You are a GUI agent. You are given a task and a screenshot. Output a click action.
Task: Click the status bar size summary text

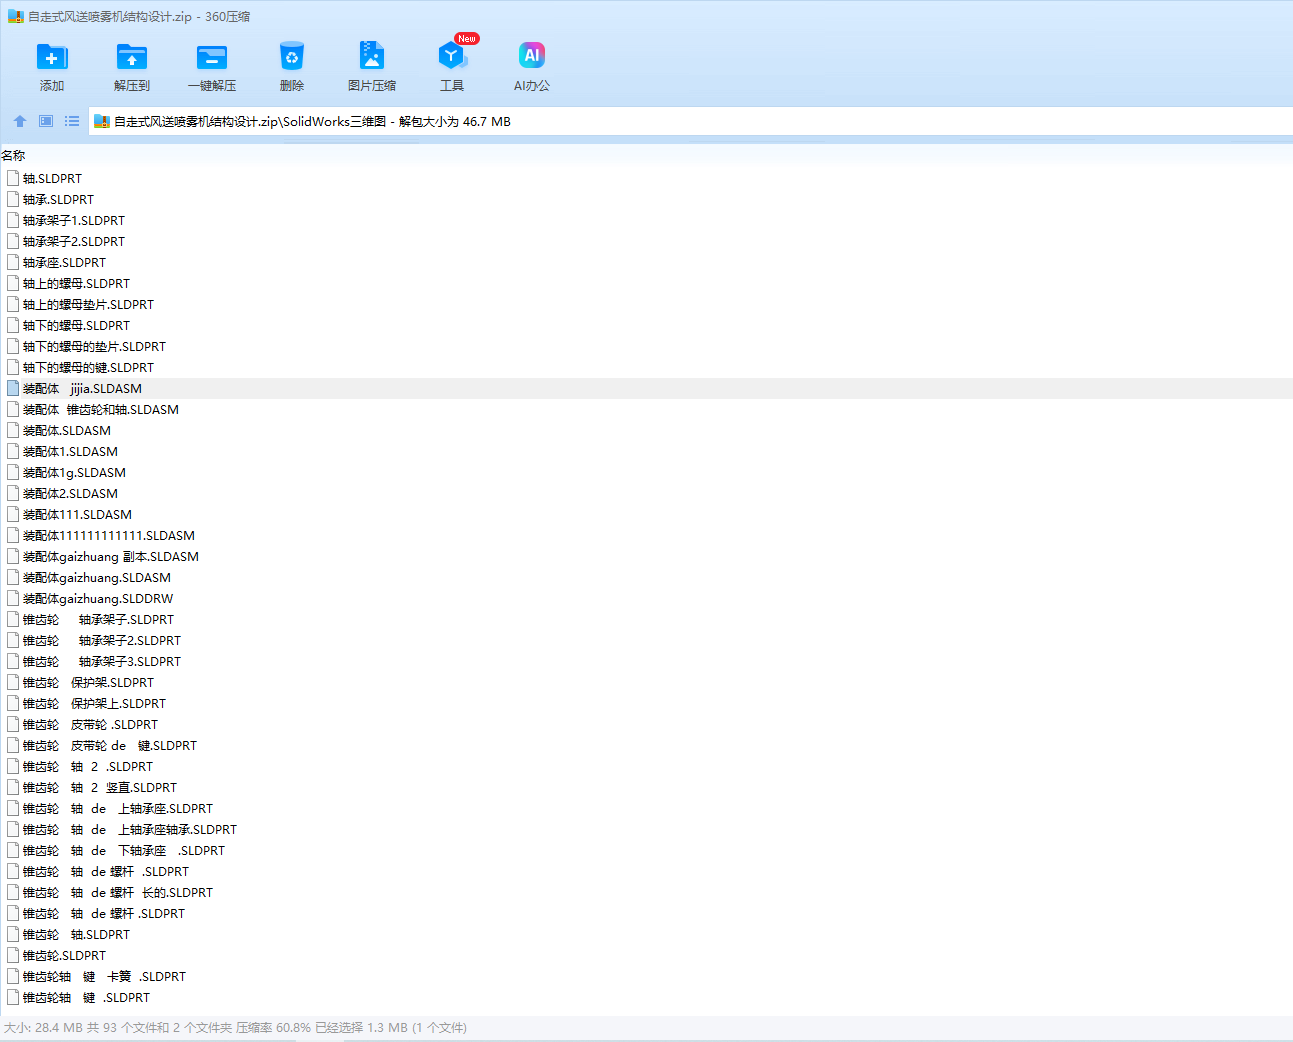tap(235, 1027)
